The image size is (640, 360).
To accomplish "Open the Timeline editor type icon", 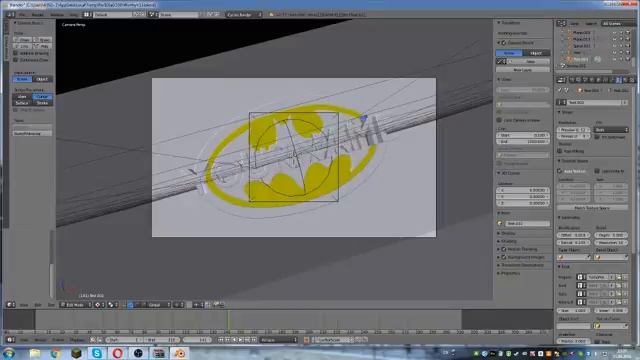I will 10,340.
